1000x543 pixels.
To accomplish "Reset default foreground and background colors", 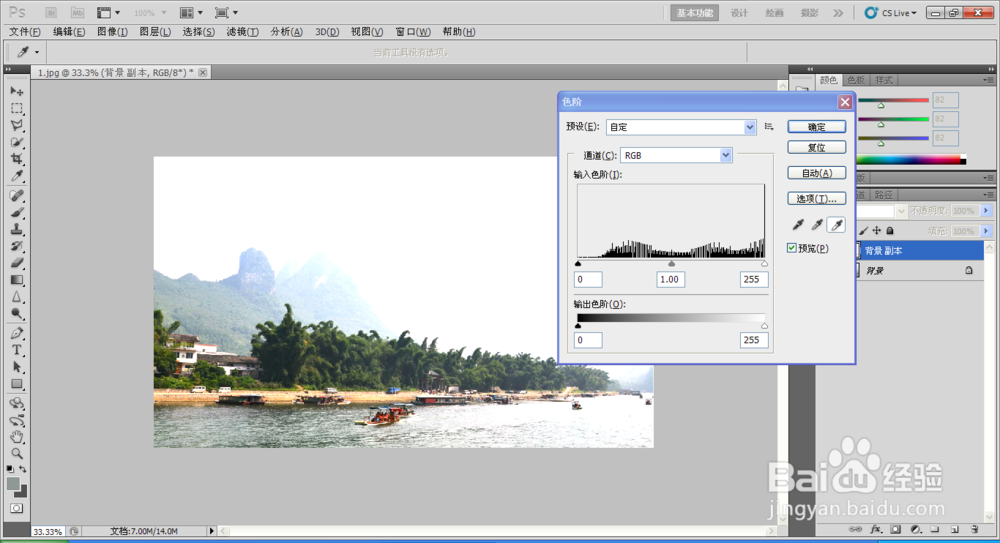I will click(x=10, y=469).
